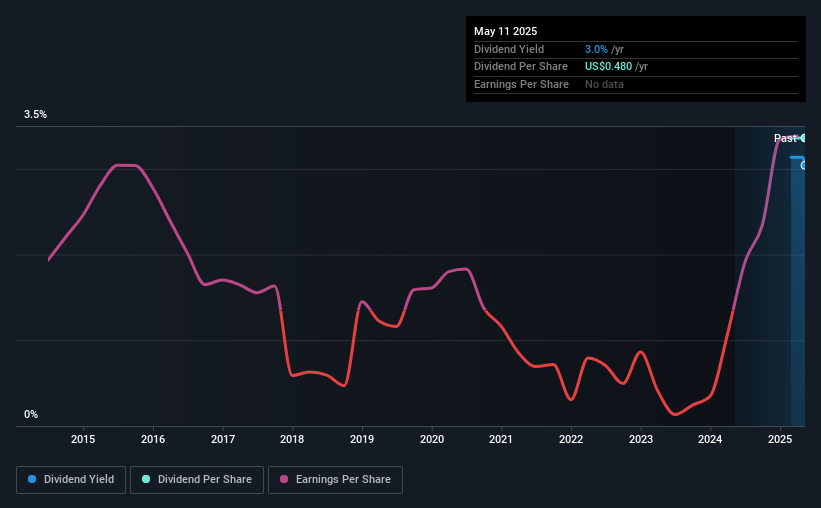This screenshot has height=508, width=821.
Task: Select the 2016 tick on the time axis
Action: (x=153, y=439)
